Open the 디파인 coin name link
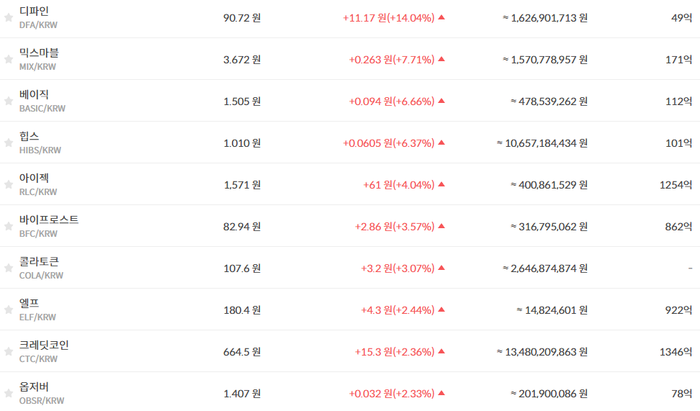 point(34,11)
